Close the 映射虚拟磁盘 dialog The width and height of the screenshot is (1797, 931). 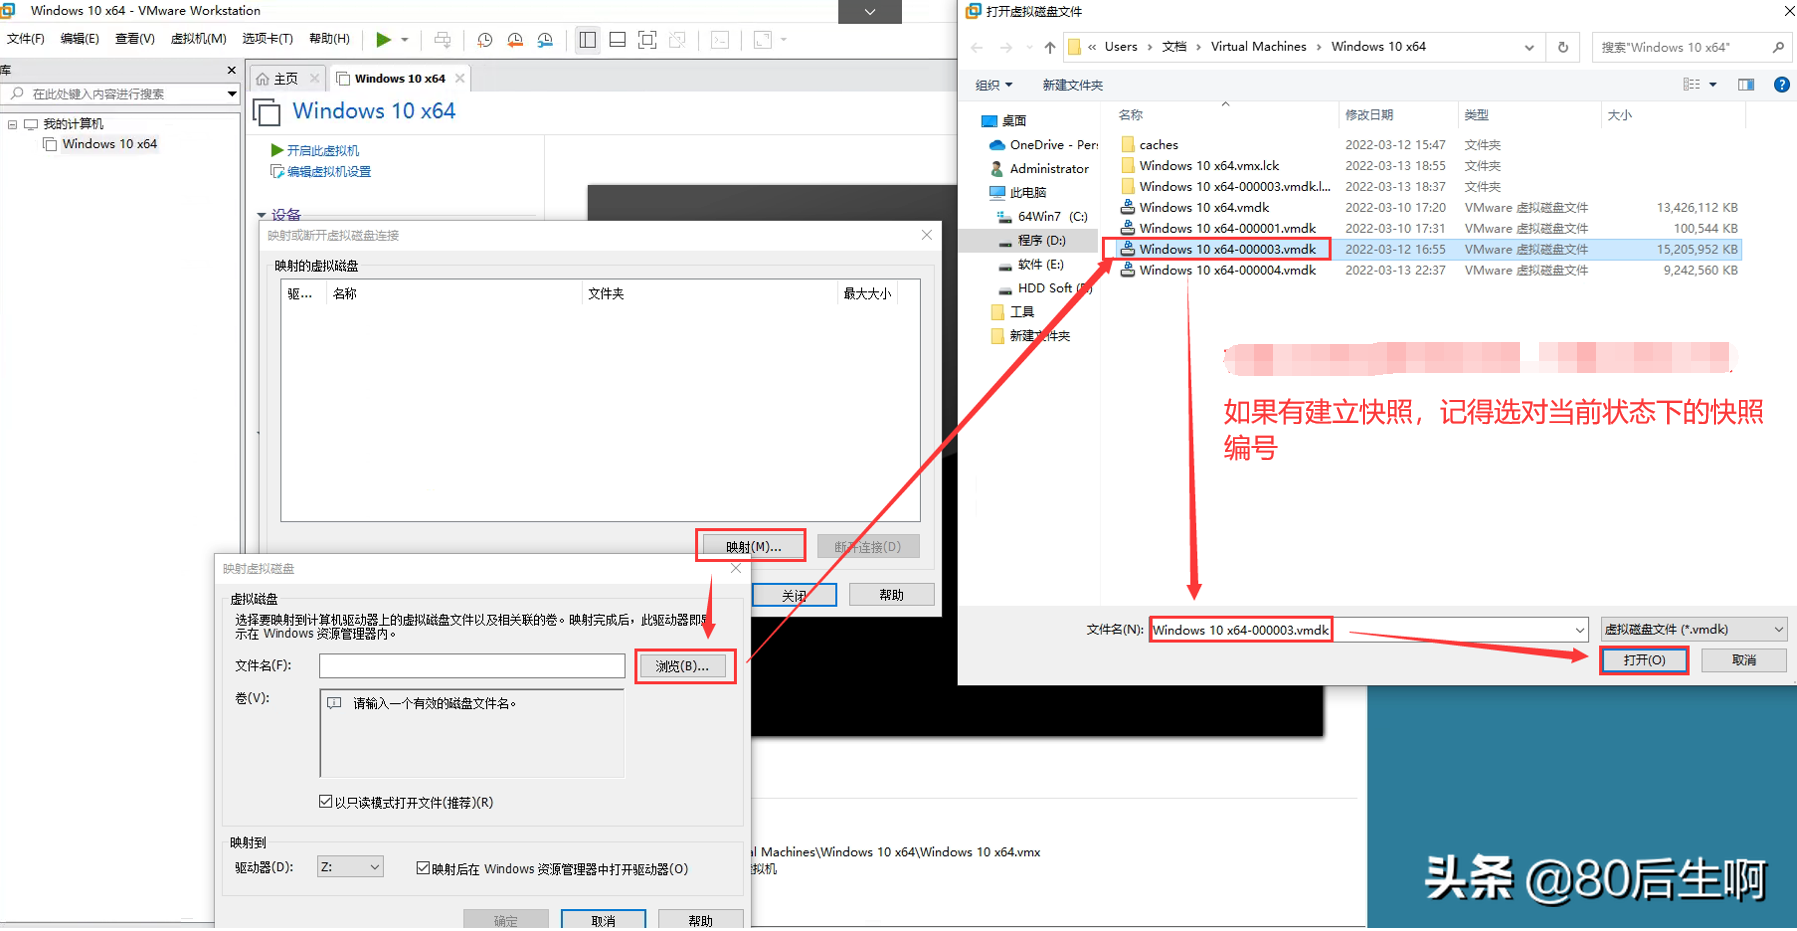[736, 568]
